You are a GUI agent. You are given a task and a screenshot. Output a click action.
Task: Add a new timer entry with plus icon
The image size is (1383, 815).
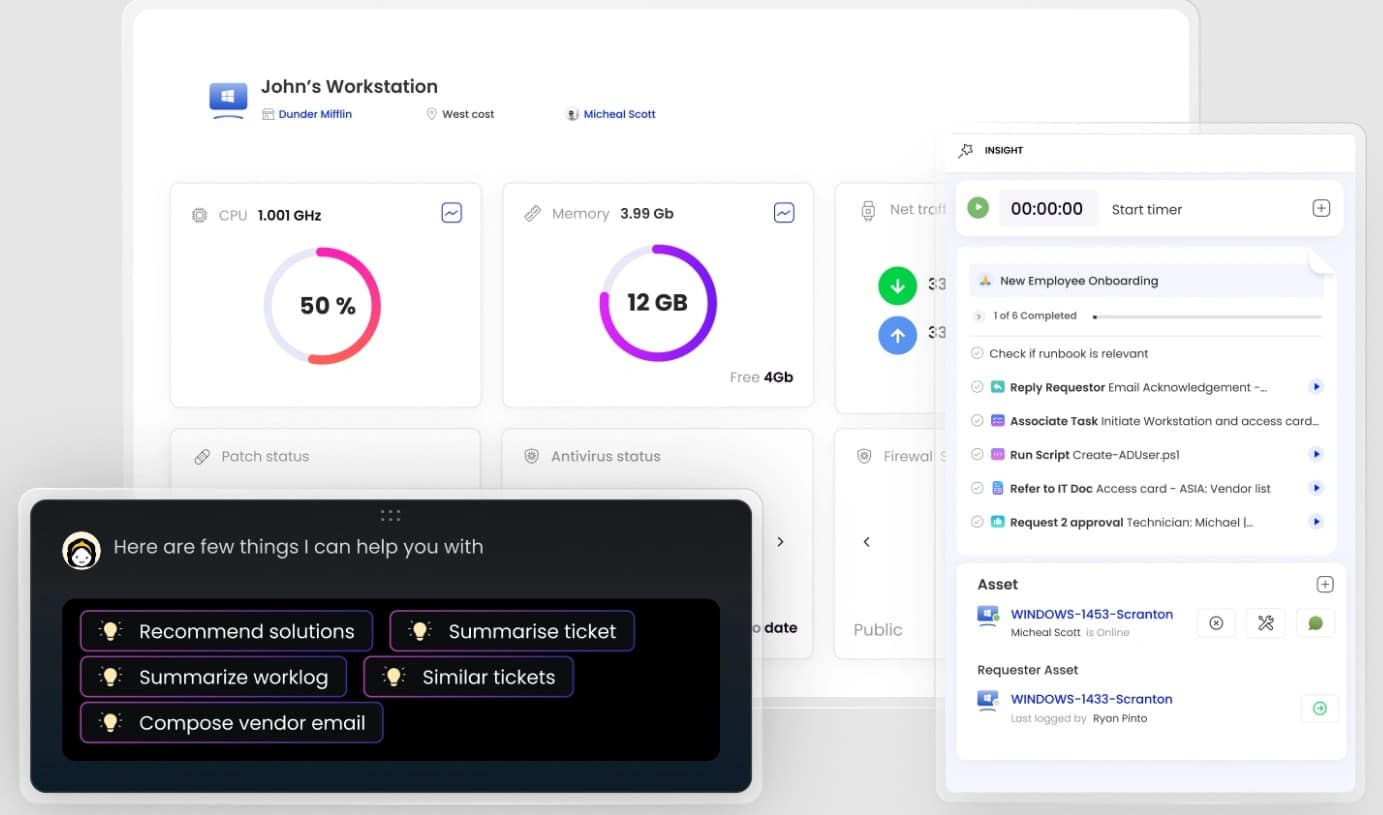[x=1321, y=208]
